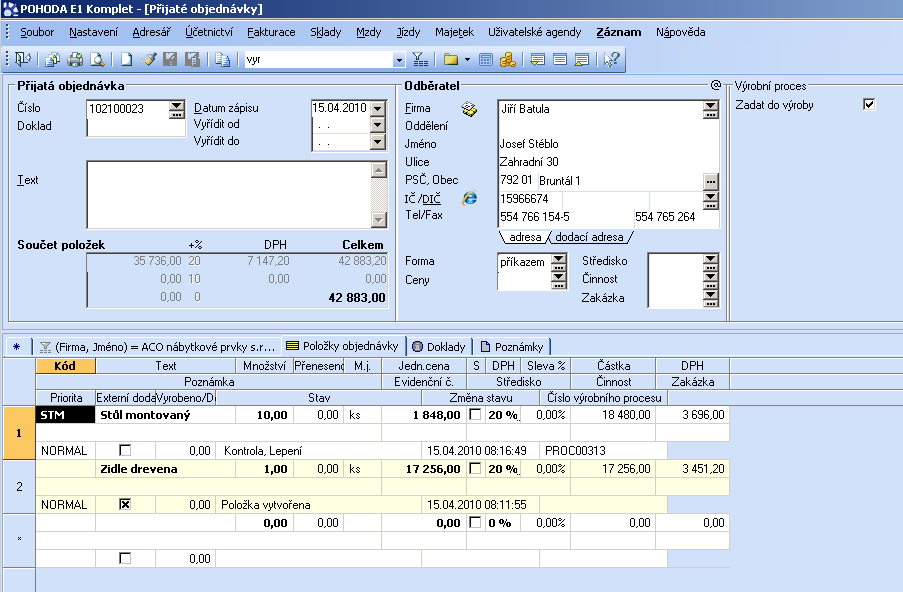Toggle the Zadat do výroby checkbox
The image size is (903, 592).
point(869,104)
